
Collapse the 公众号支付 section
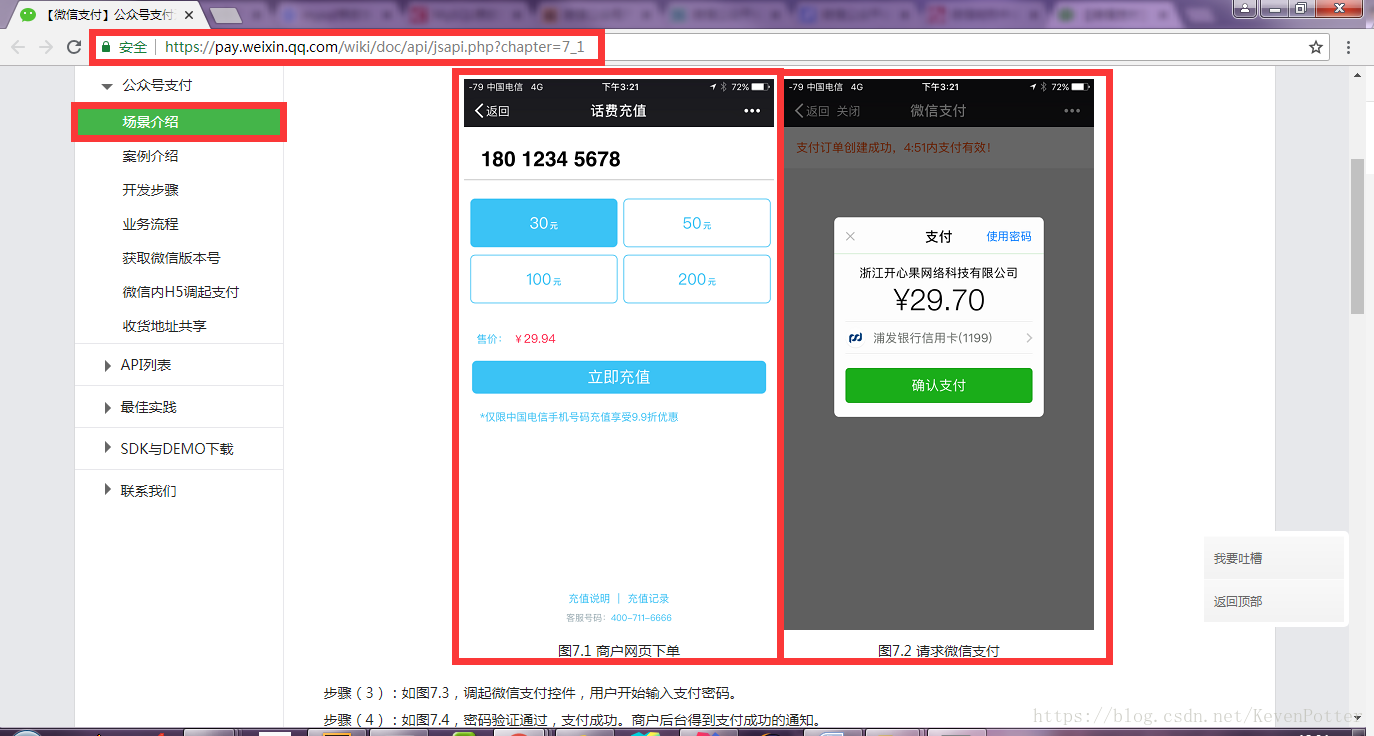[x=107, y=86]
